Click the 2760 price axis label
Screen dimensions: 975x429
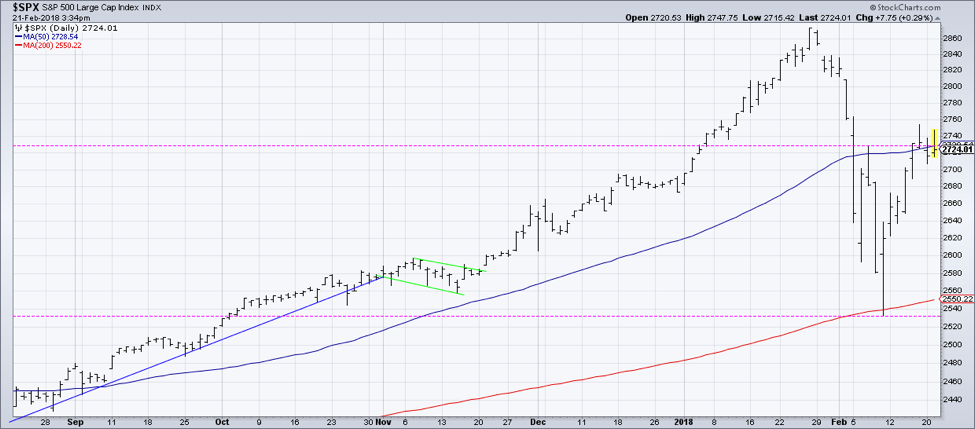coord(953,119)
